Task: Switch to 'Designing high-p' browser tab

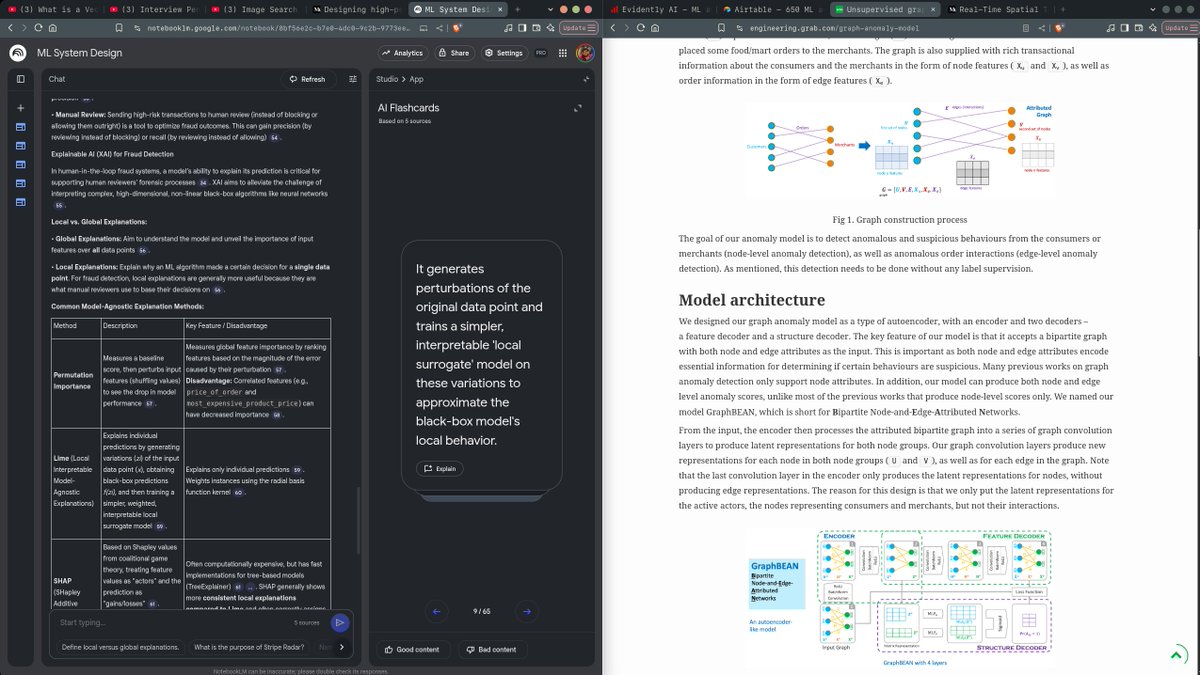Action: [x=355, y=9]
